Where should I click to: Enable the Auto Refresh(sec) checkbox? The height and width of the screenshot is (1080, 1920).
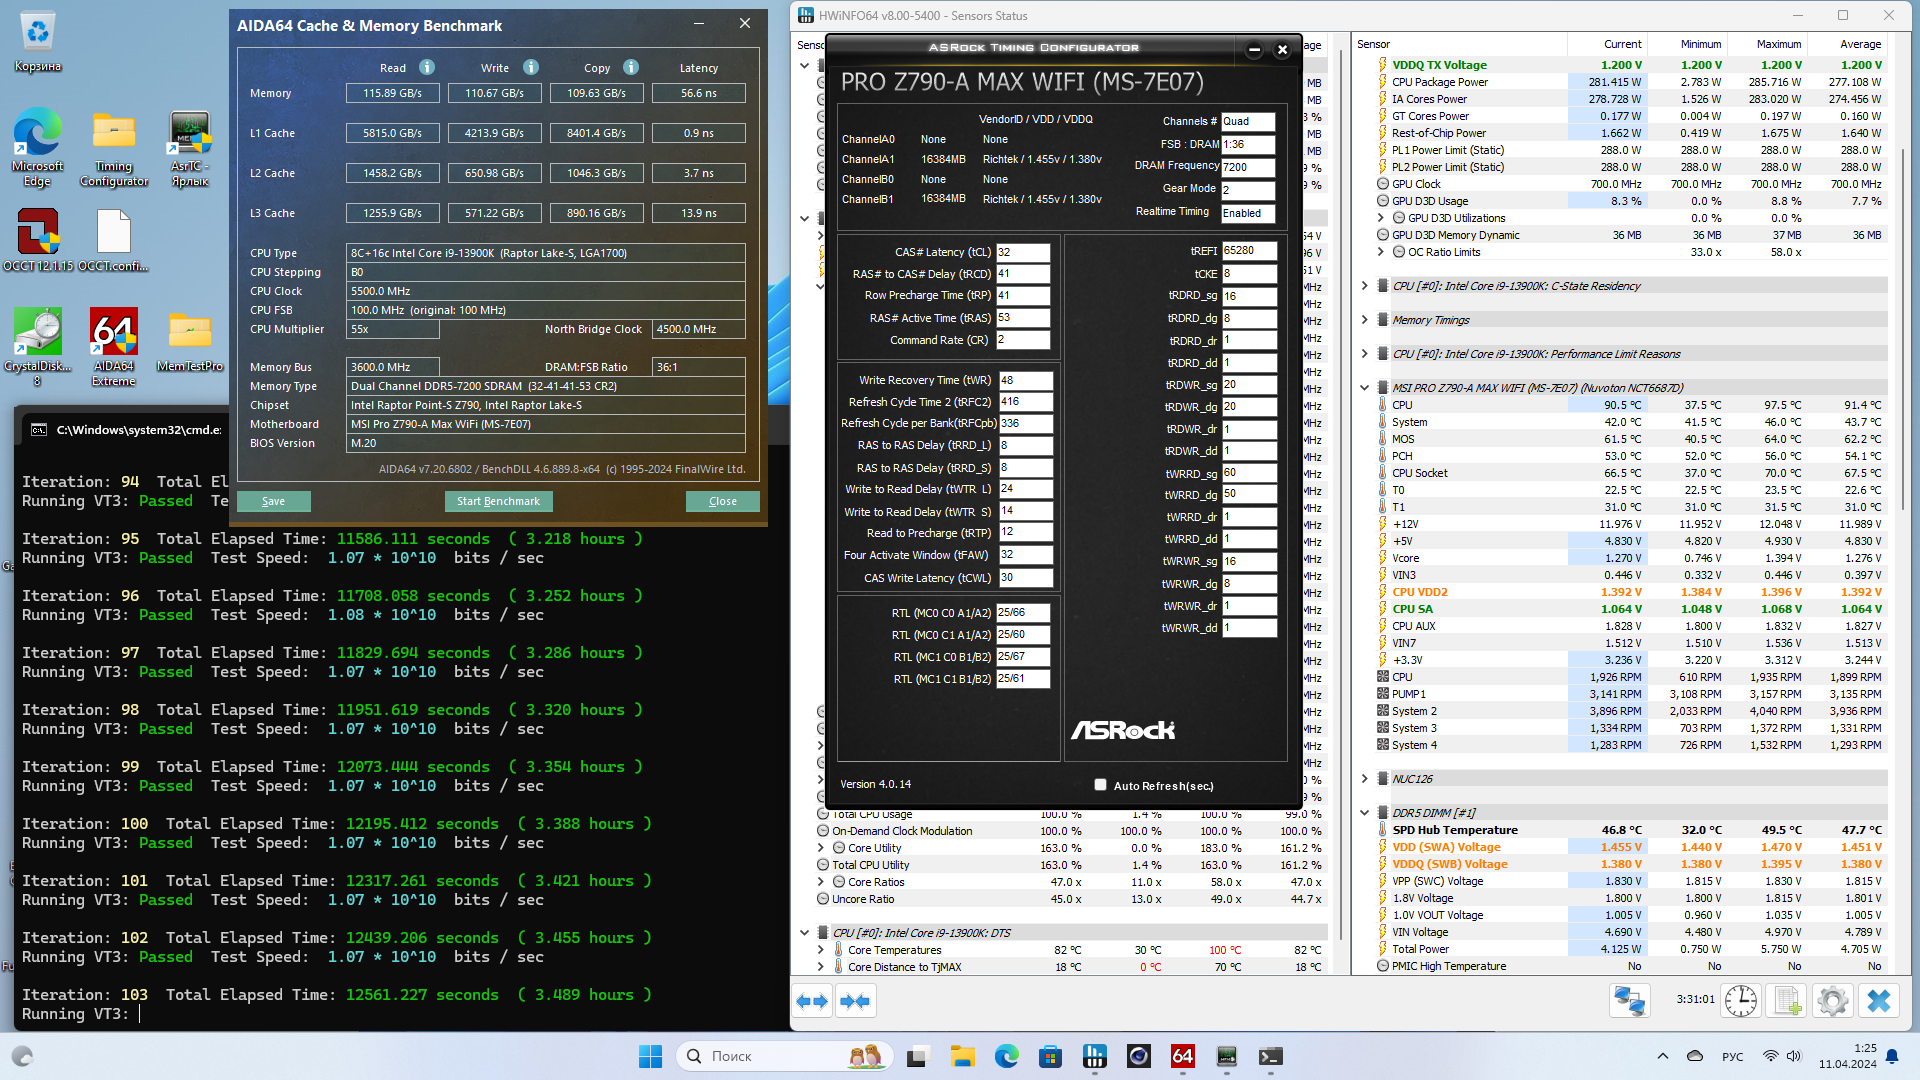tap(1101, 785)
